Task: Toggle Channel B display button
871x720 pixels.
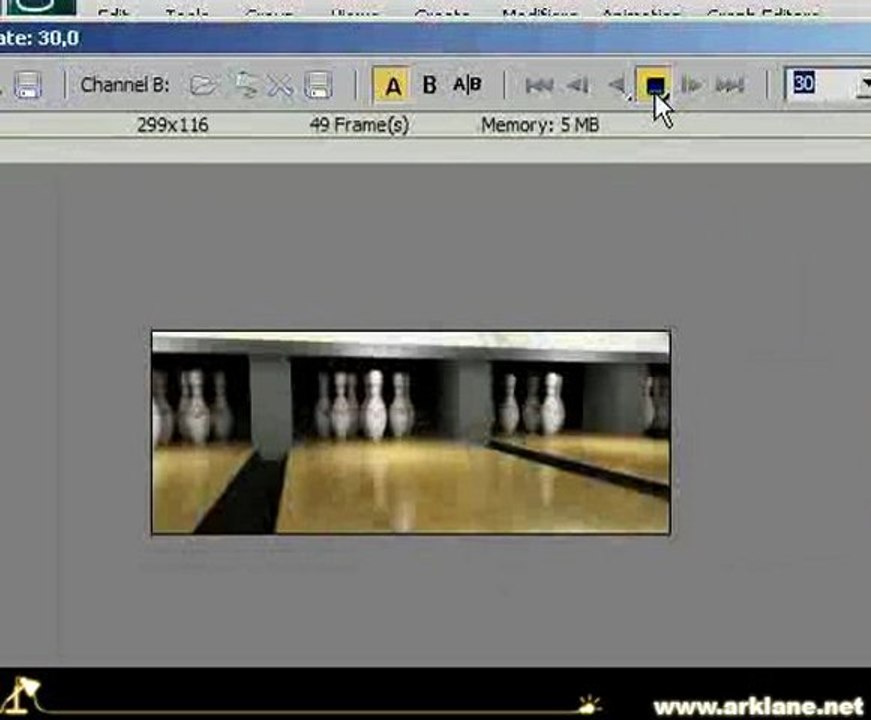Action: click(x=429, y=85)
